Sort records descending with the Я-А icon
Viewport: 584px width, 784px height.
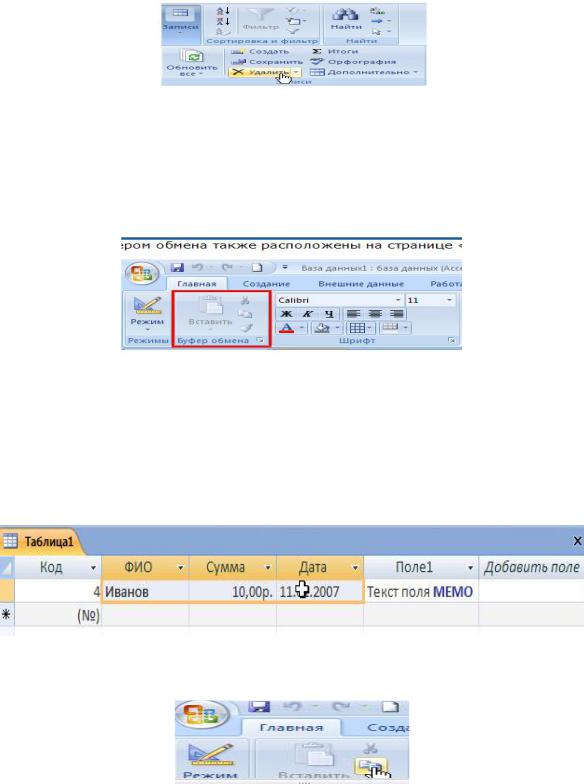click(x=223, y=22)
